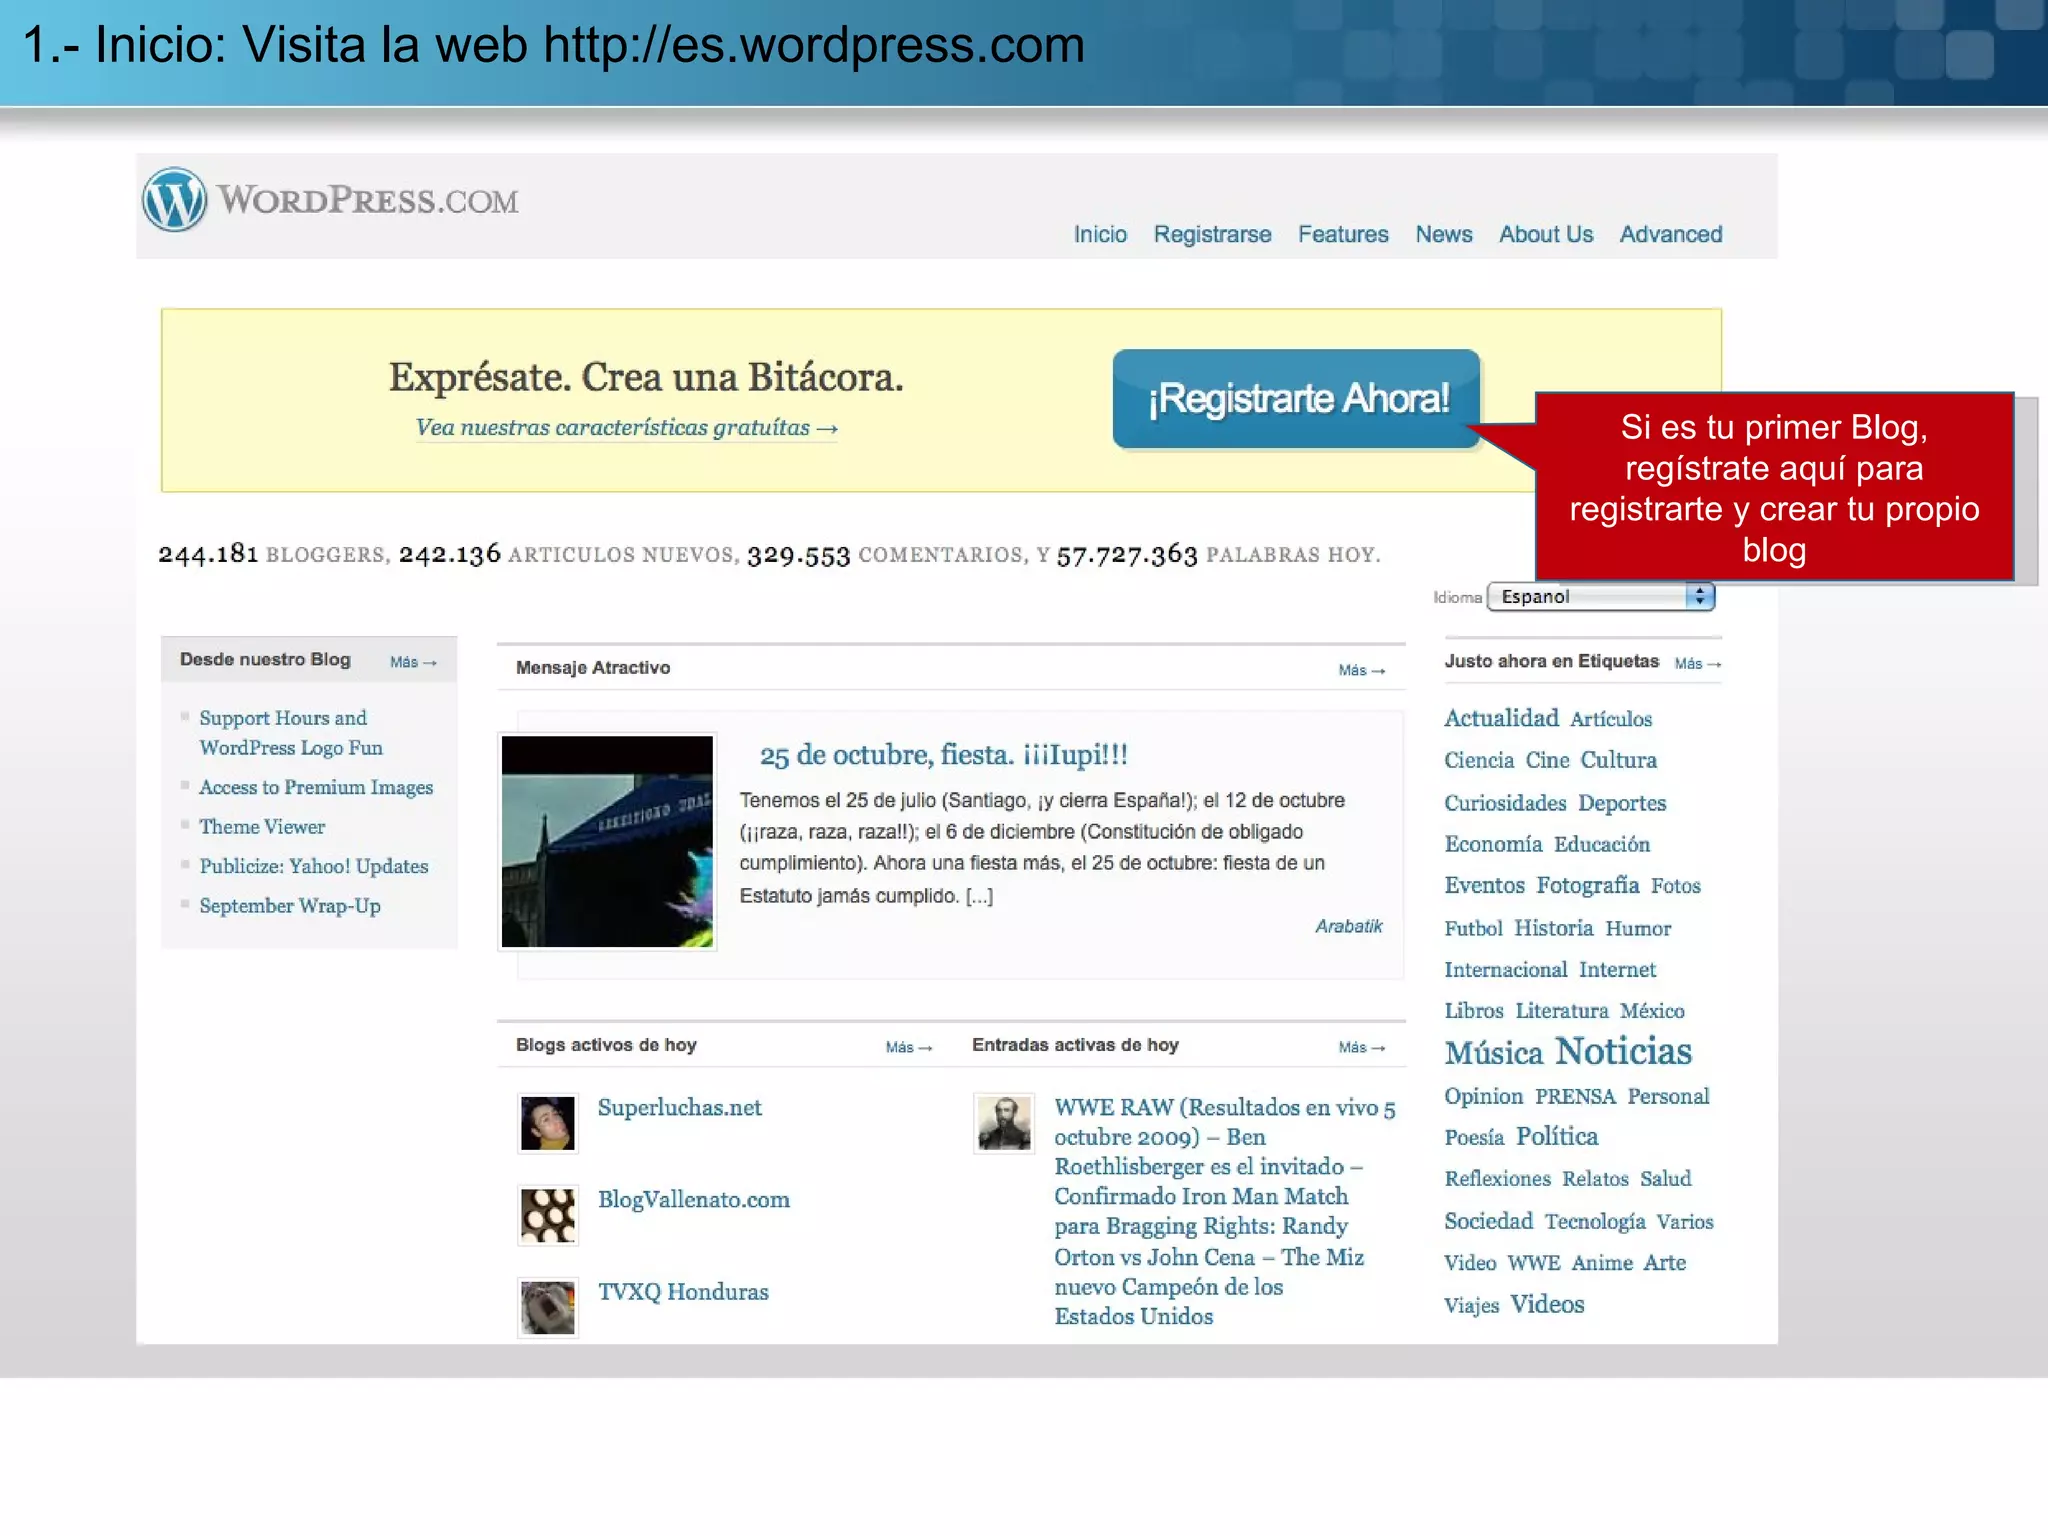Viewport: 2048px width, 1536px height.
Task: Select the Videos tag
Action: (x=1547, y=1304)
